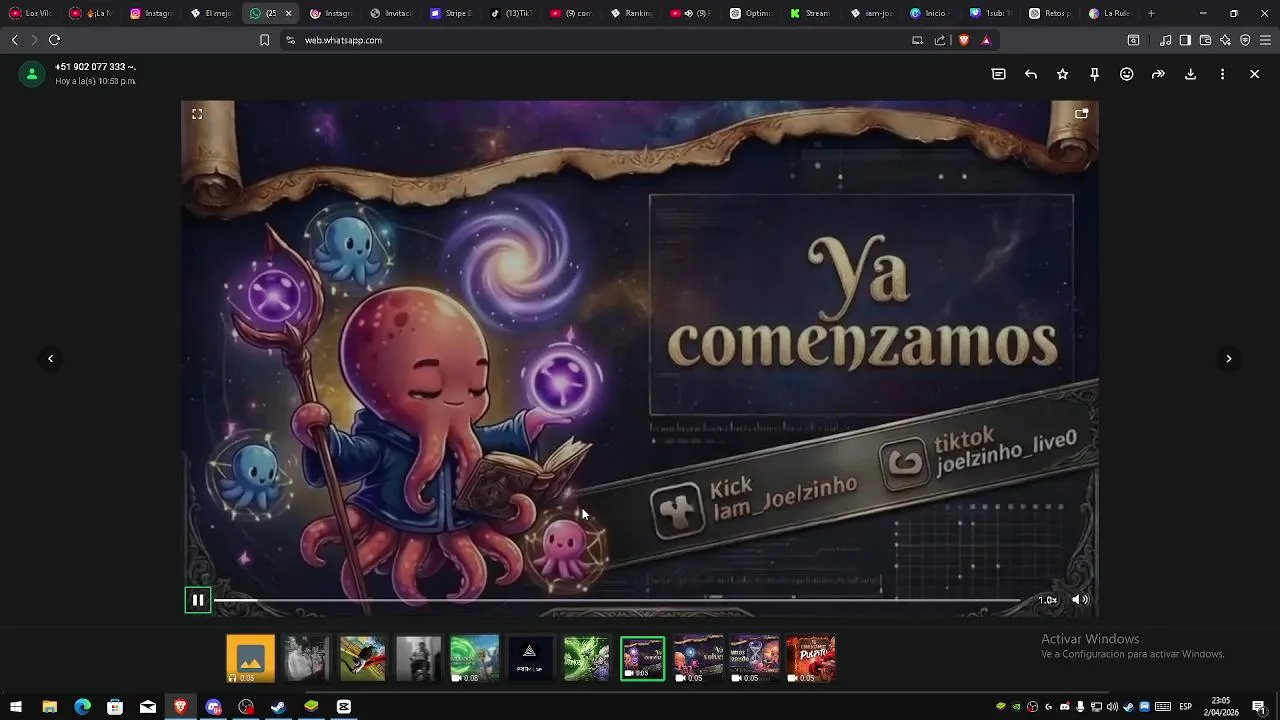Open the Windows notification center

click(x=1259, y=707)
